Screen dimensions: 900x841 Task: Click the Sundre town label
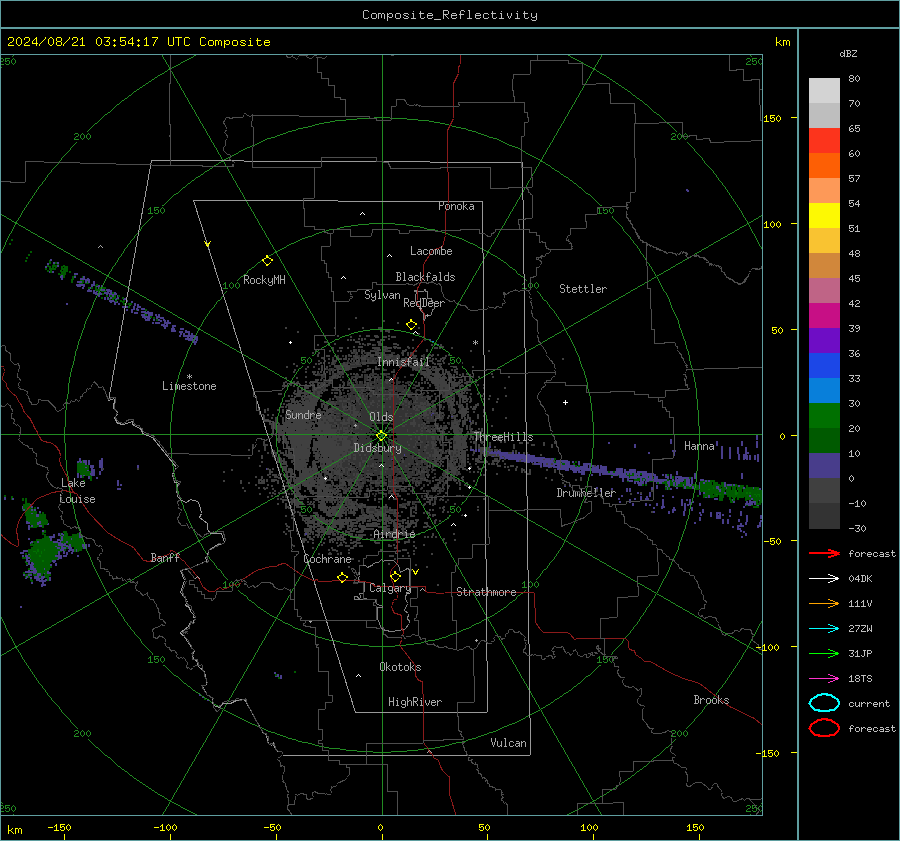point(303,414)
